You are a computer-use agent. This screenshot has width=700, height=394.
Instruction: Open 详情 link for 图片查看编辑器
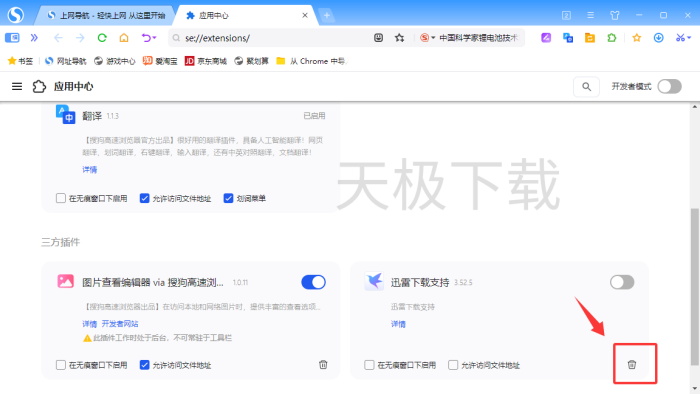point(90,324)
